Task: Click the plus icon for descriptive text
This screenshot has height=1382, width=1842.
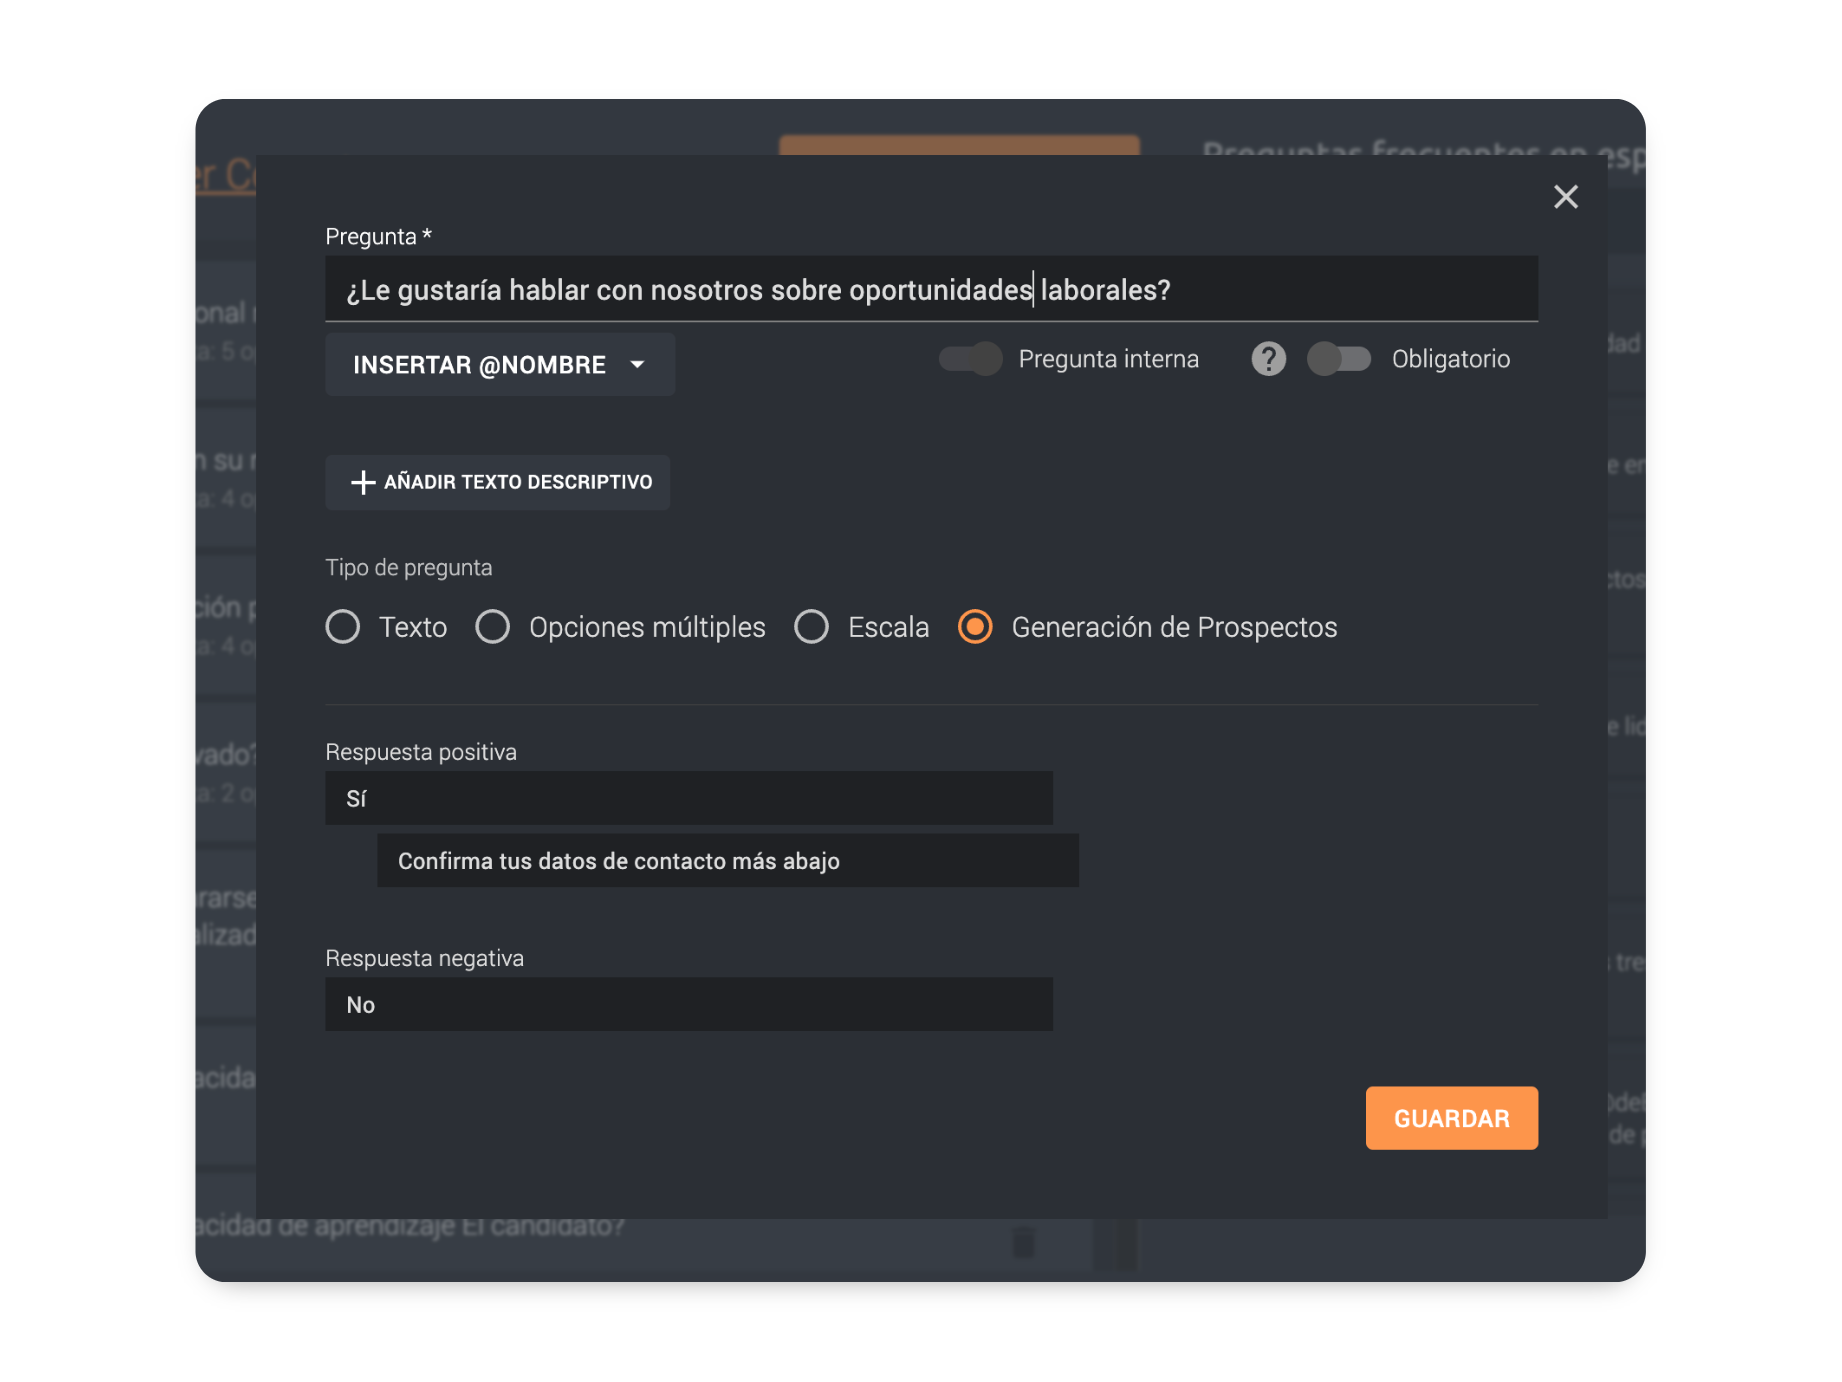Action: [x=363, y=483]
